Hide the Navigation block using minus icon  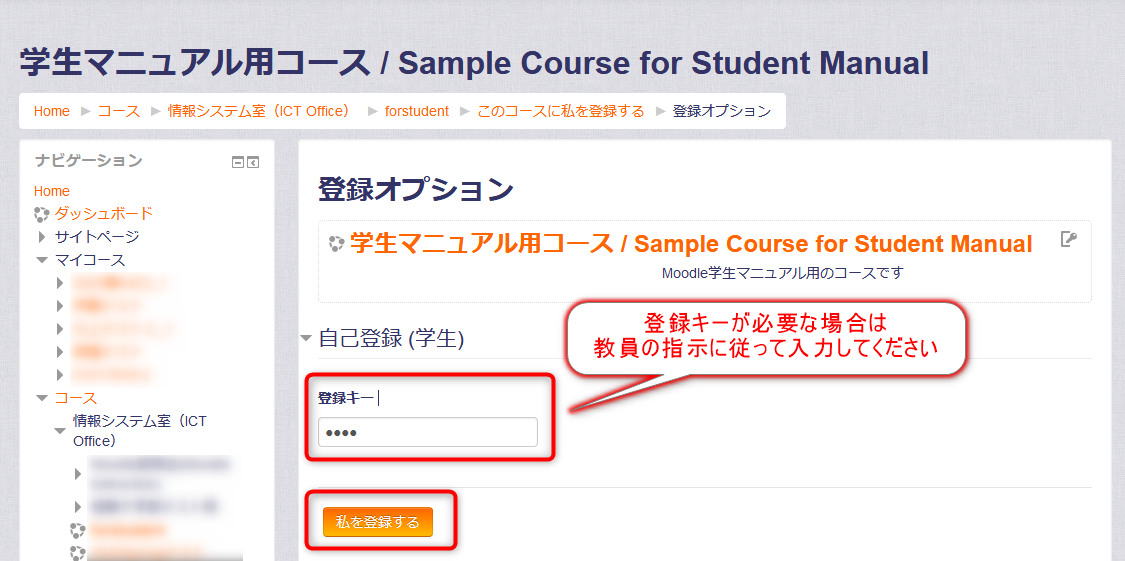(238, 163)
